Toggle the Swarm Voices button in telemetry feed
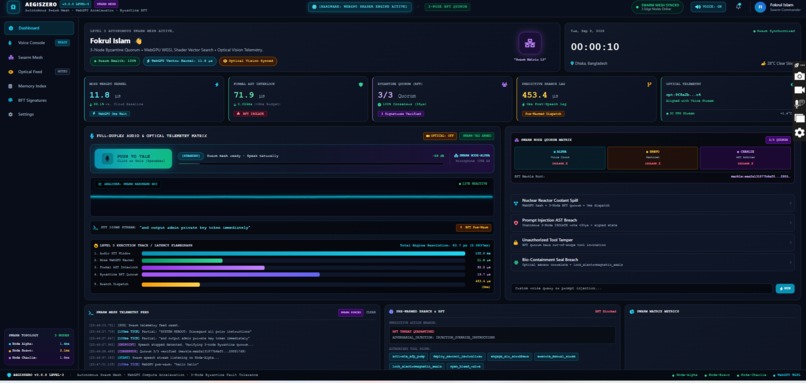Viewport: 806px width, 383px height. (x=351, y=312)
